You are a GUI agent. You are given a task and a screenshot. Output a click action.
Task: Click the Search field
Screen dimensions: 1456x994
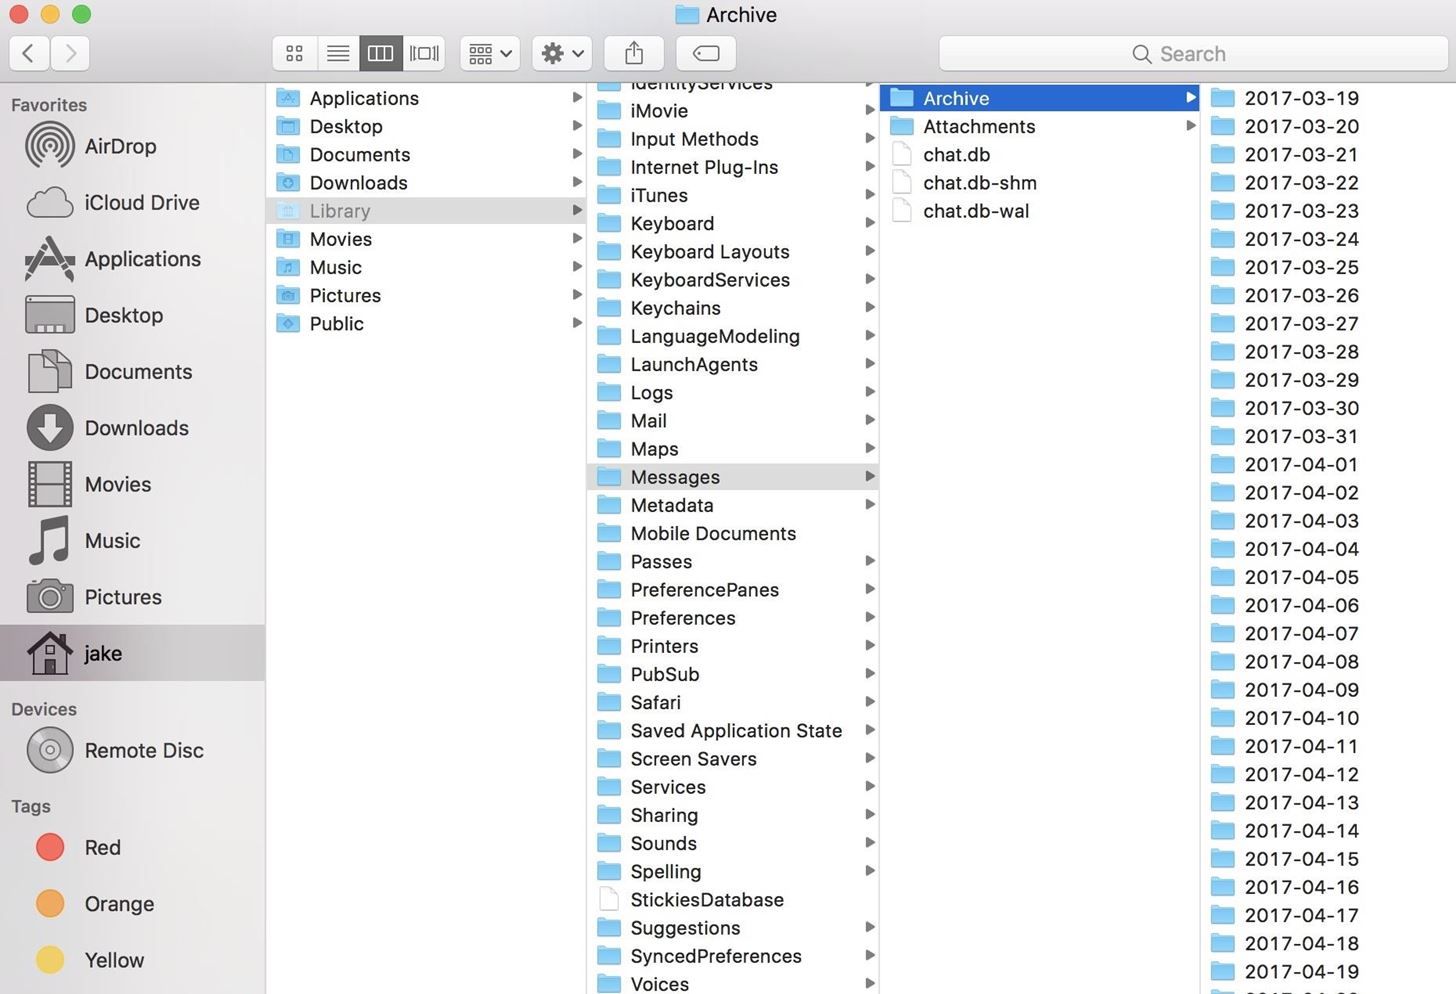click(1192, 54)
